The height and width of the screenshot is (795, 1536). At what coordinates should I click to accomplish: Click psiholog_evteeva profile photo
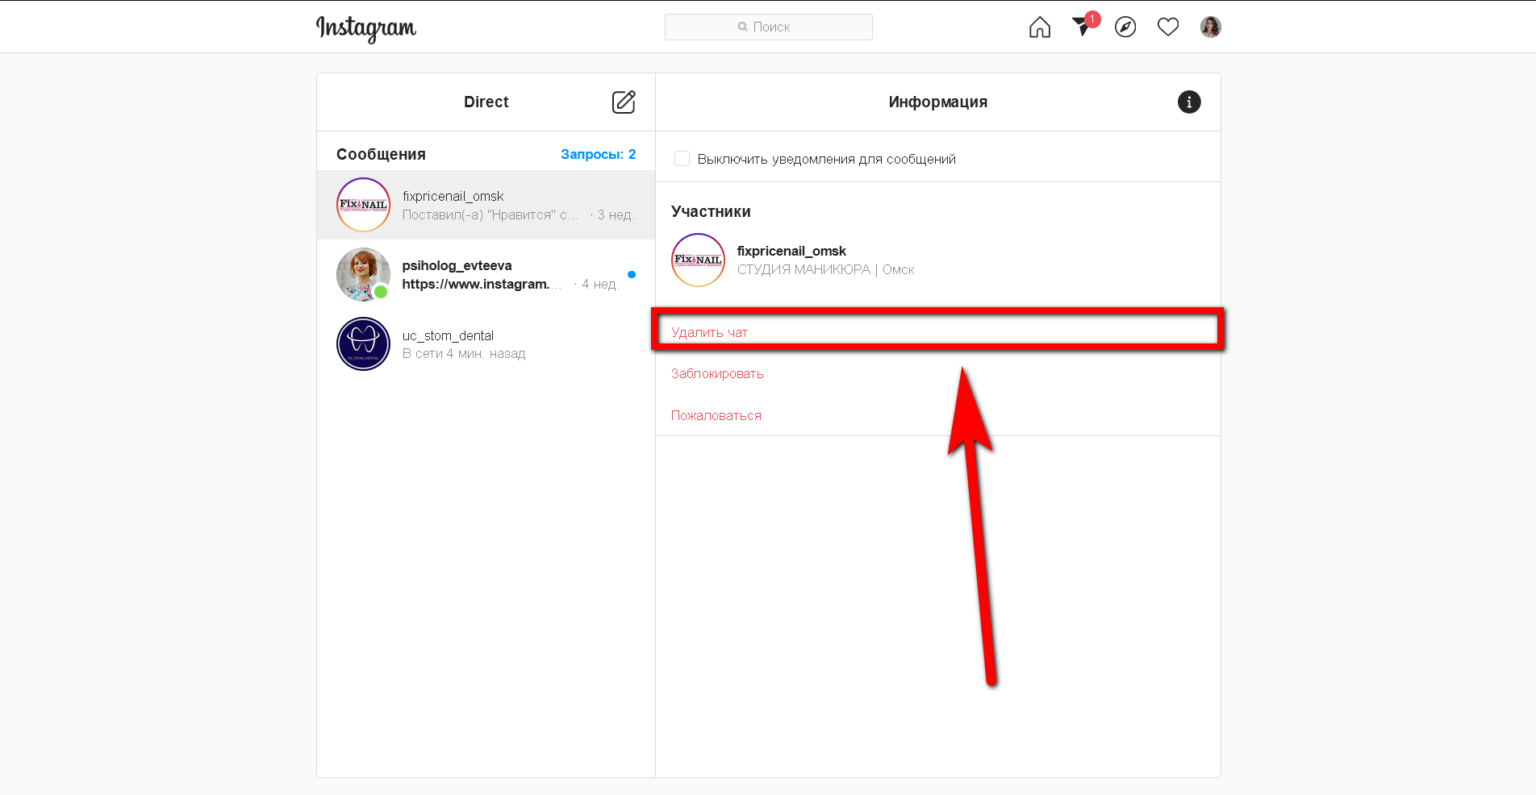point(363,274)
